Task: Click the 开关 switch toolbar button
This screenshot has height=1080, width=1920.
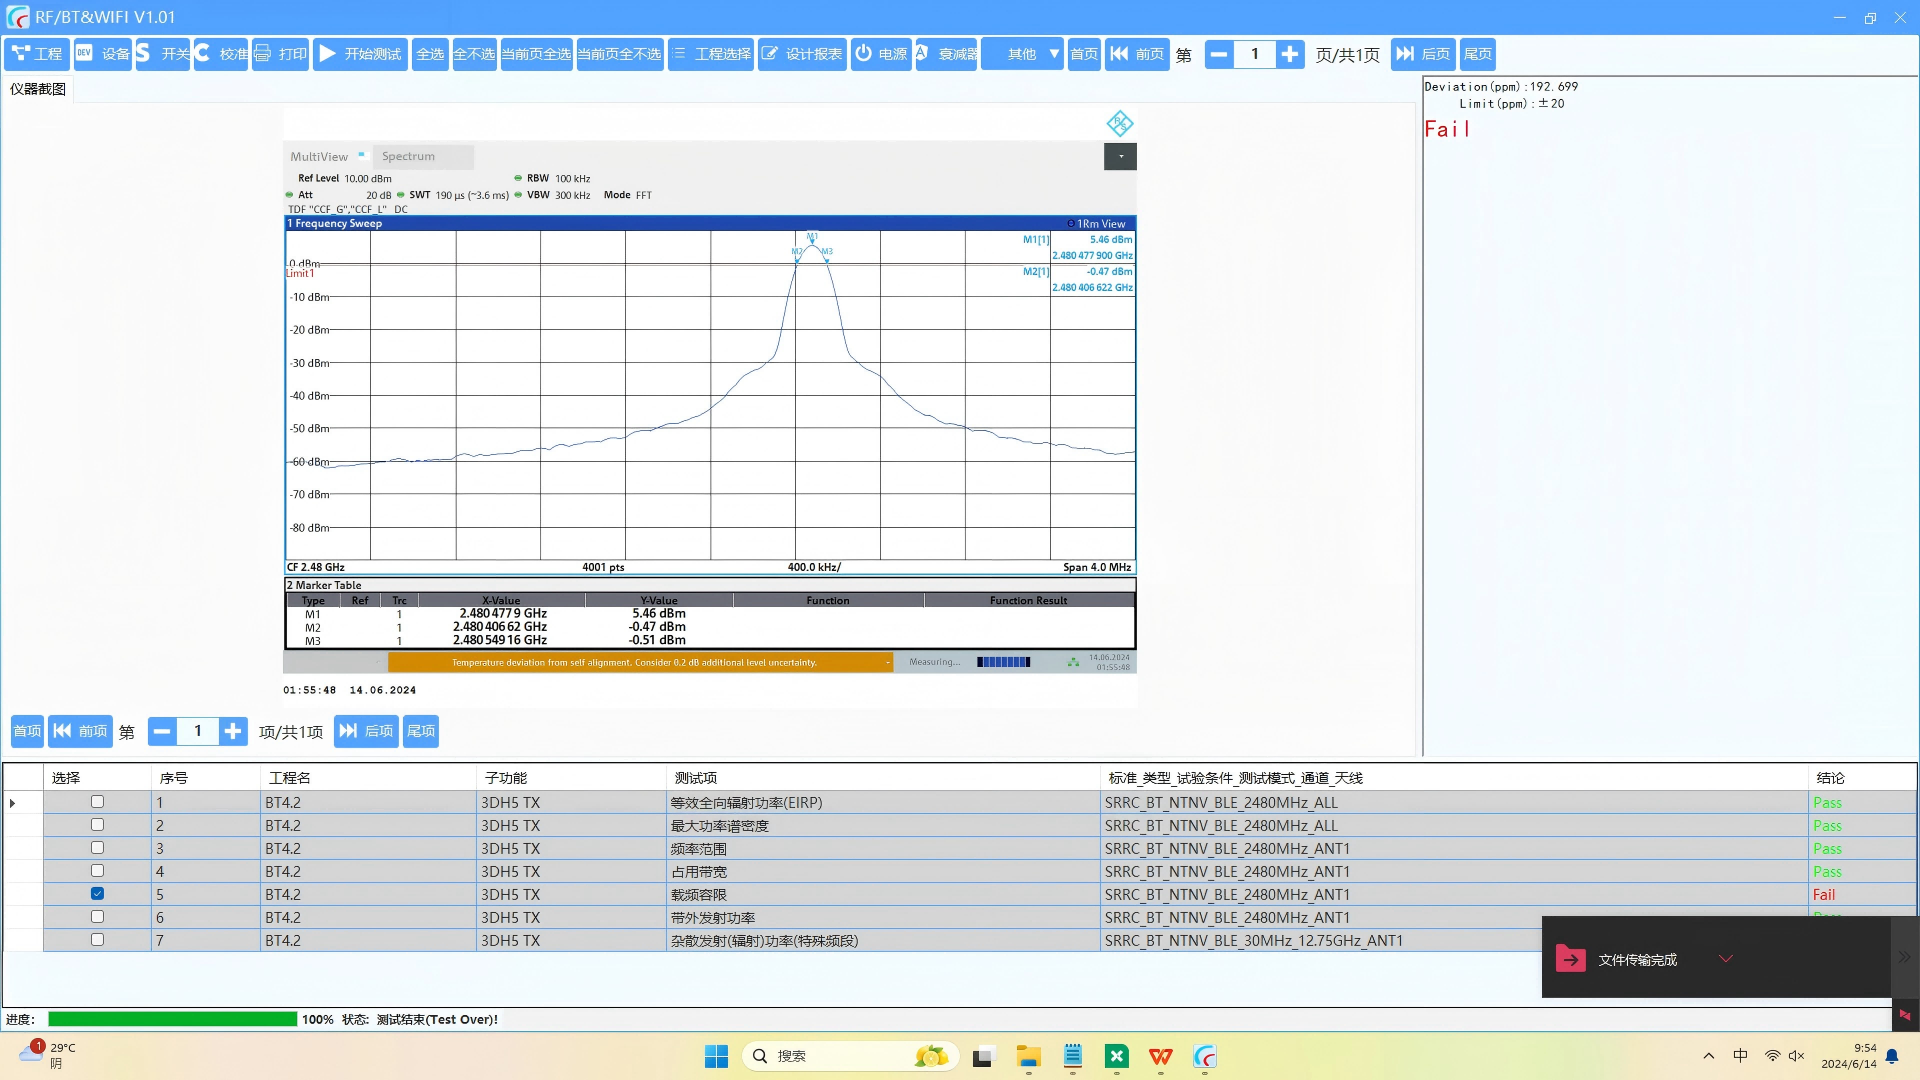Action: click(162, 54)
